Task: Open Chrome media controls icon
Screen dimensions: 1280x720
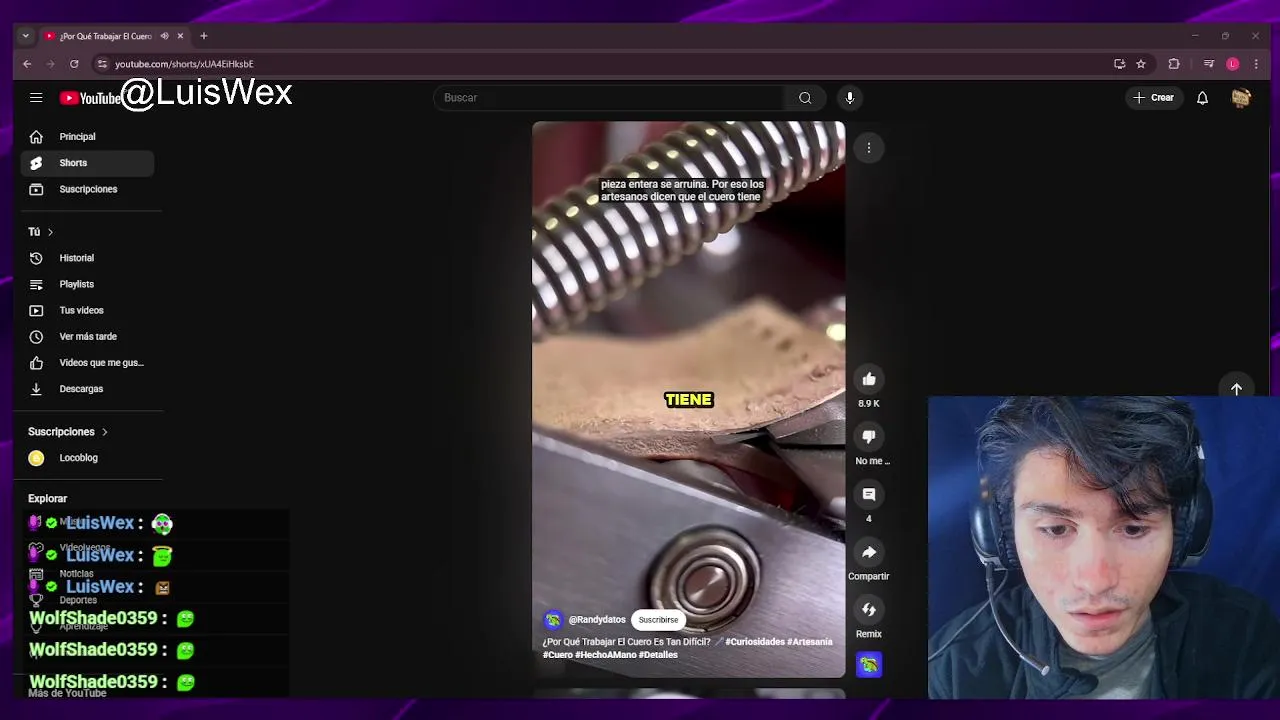Action: click(x=1208, y=64)
